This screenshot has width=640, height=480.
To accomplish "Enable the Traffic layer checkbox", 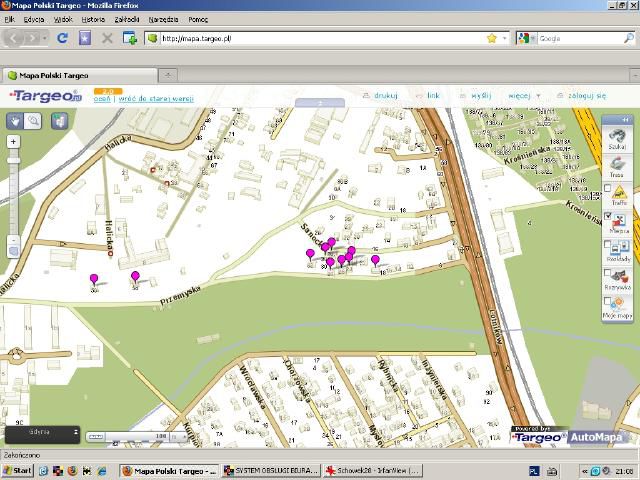I will [607, 186].
